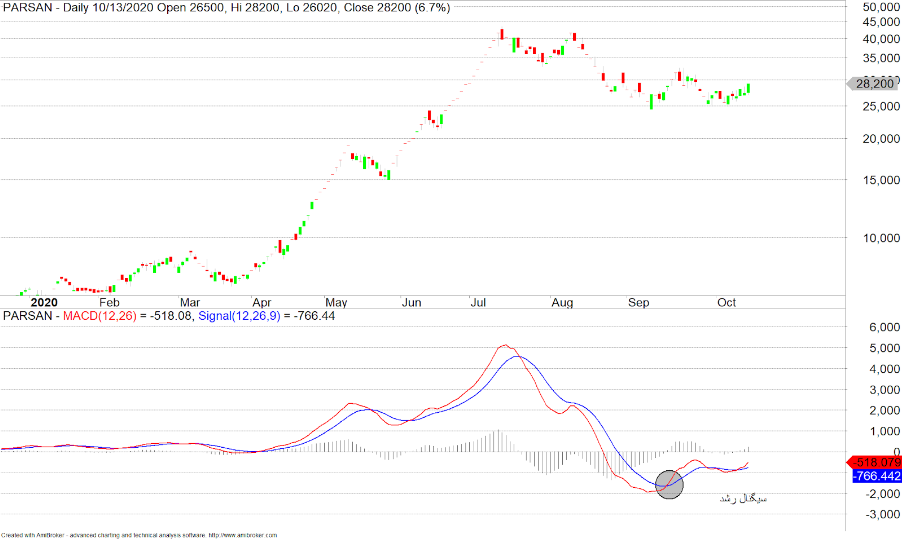Click the 6,000 MACD axis label
Viewport: 912px width, 555px height.
[878, 327]
